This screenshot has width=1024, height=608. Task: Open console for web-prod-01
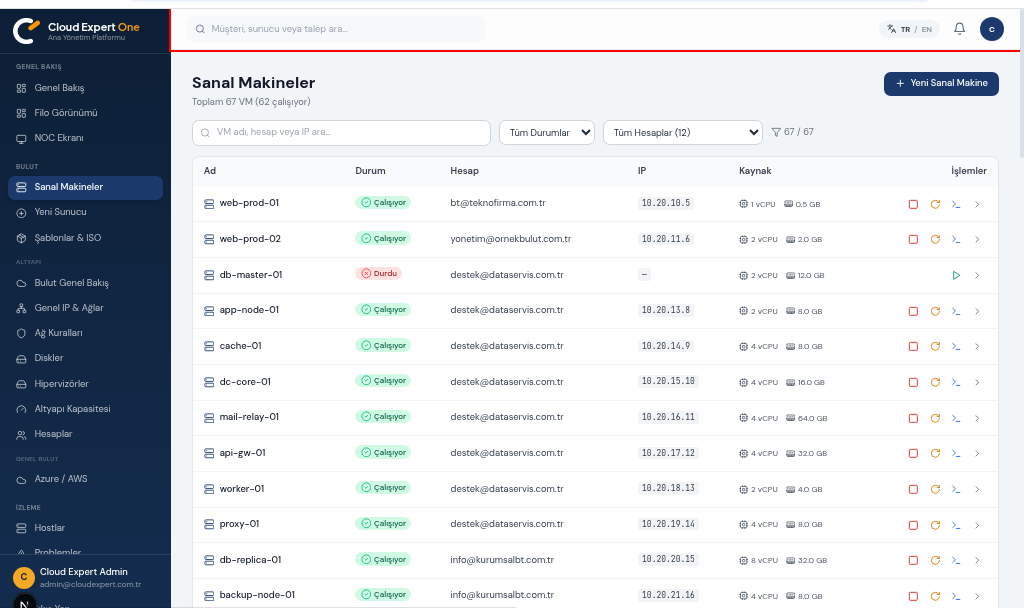pos(956,204)
